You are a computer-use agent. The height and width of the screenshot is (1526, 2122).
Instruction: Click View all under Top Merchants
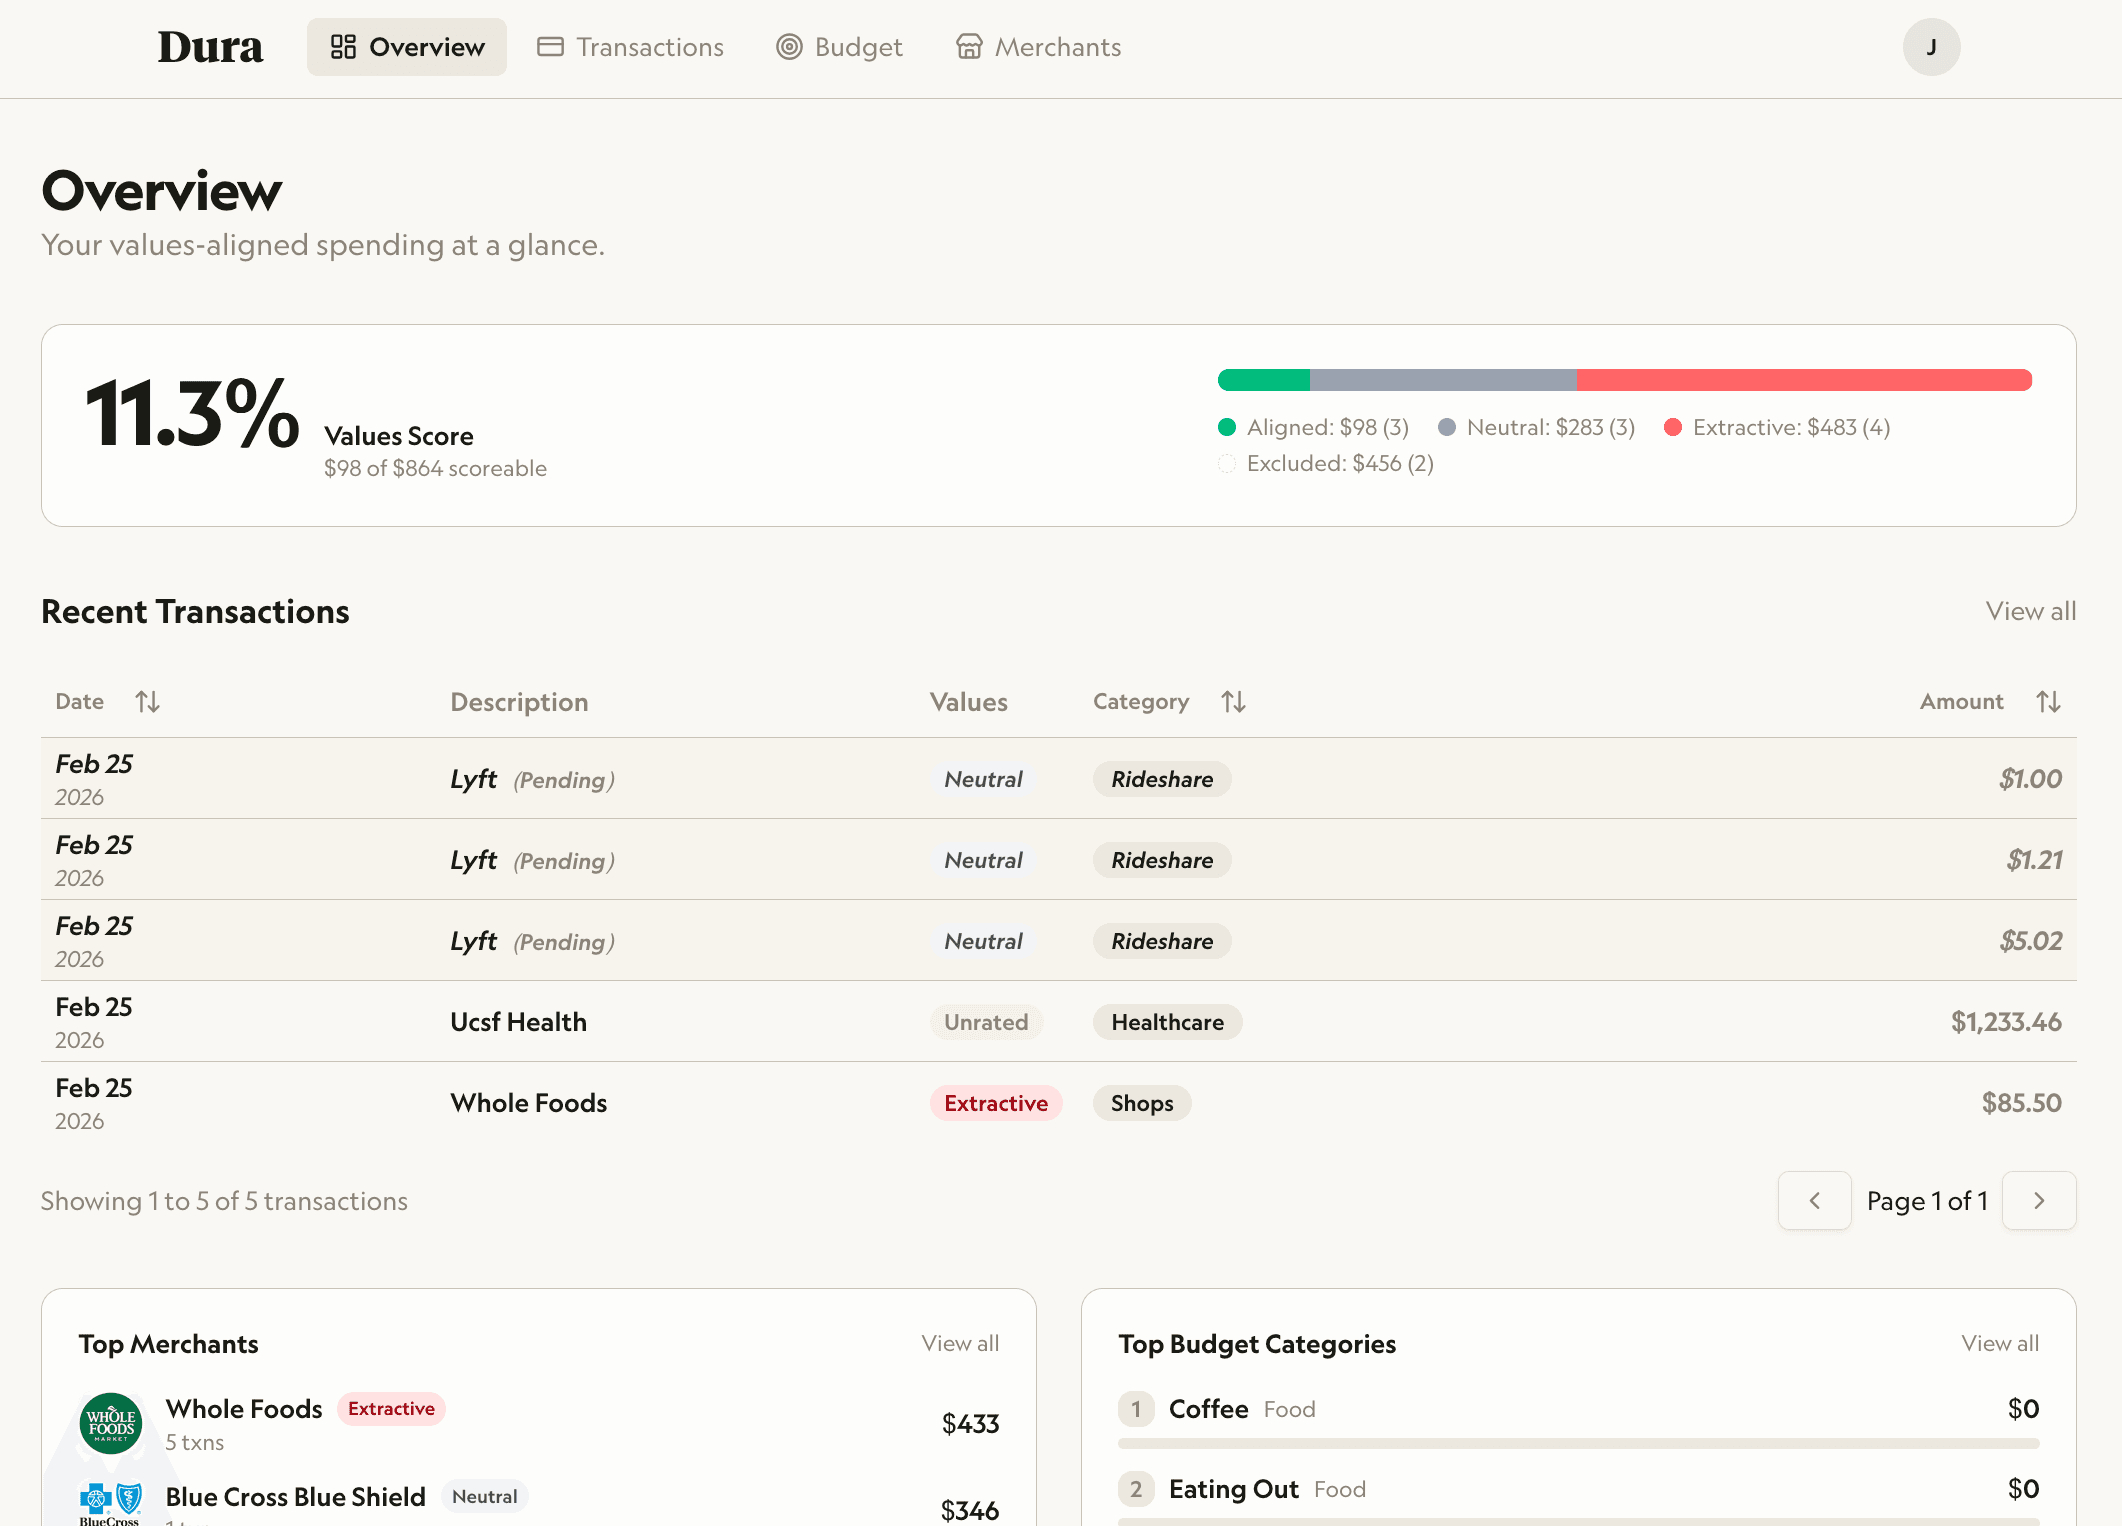click(x=960, y=1343)
